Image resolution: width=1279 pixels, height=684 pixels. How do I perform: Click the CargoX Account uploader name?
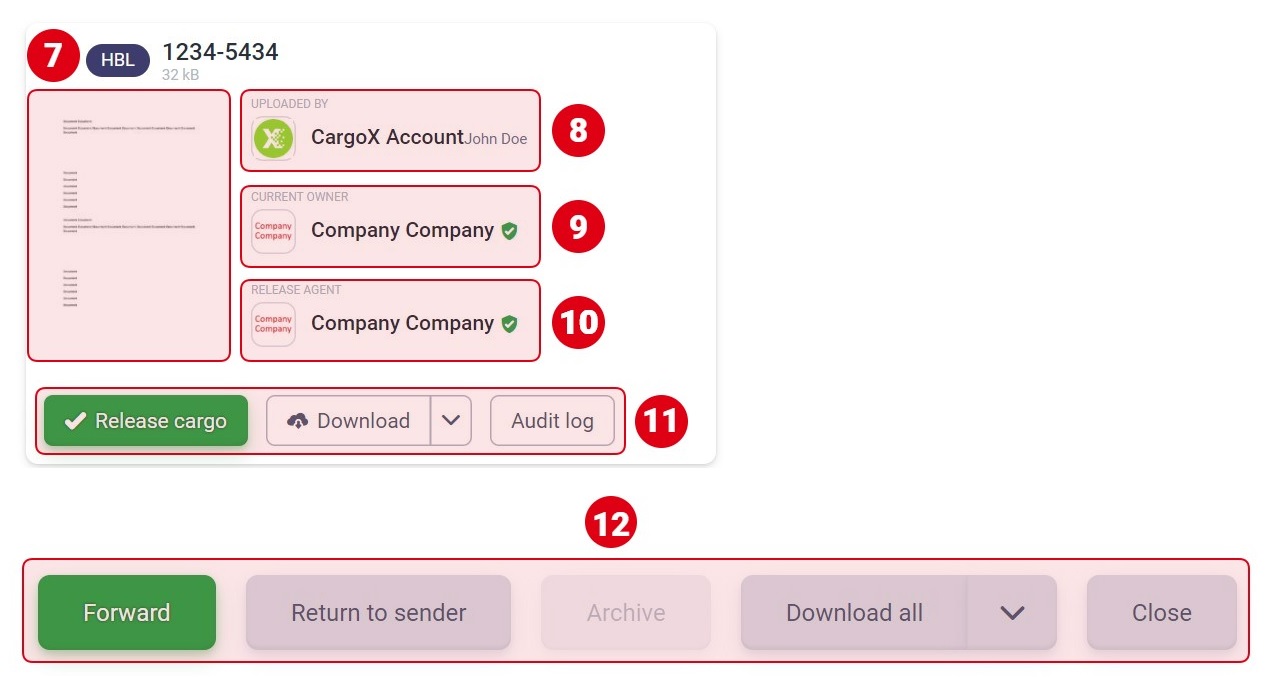pos(387,138)
